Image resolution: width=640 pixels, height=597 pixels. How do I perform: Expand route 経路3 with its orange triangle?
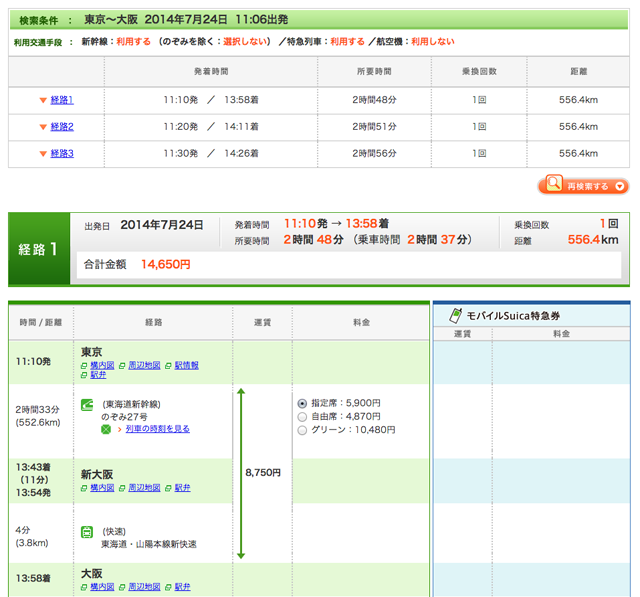click(43, 154)
